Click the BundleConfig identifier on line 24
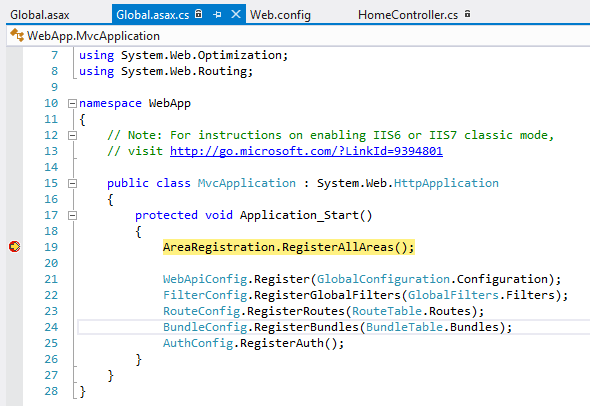 pyautogui.click(x=205, y=327)
